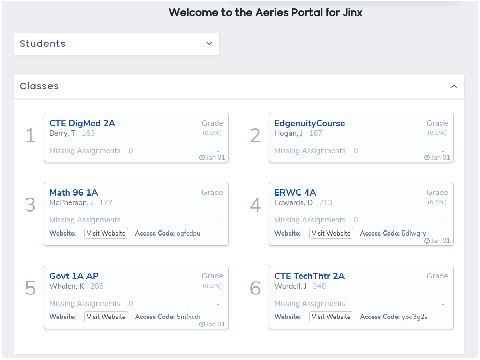Screen dimensions: 480x360
Task: Click Visit Website in Govt 1A AP
Action: [x=106, y=316]
